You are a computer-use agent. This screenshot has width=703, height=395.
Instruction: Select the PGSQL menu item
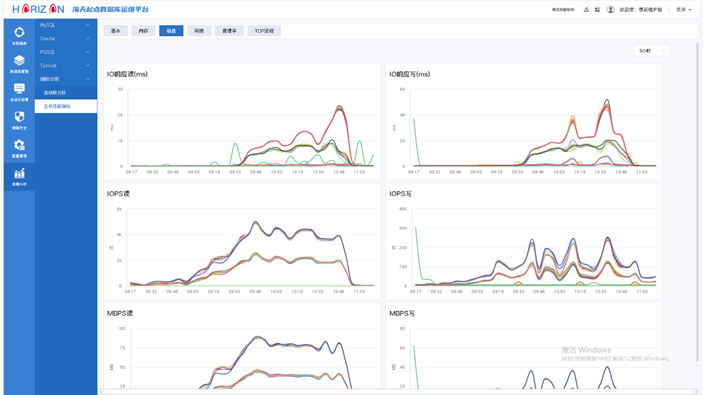66,52
